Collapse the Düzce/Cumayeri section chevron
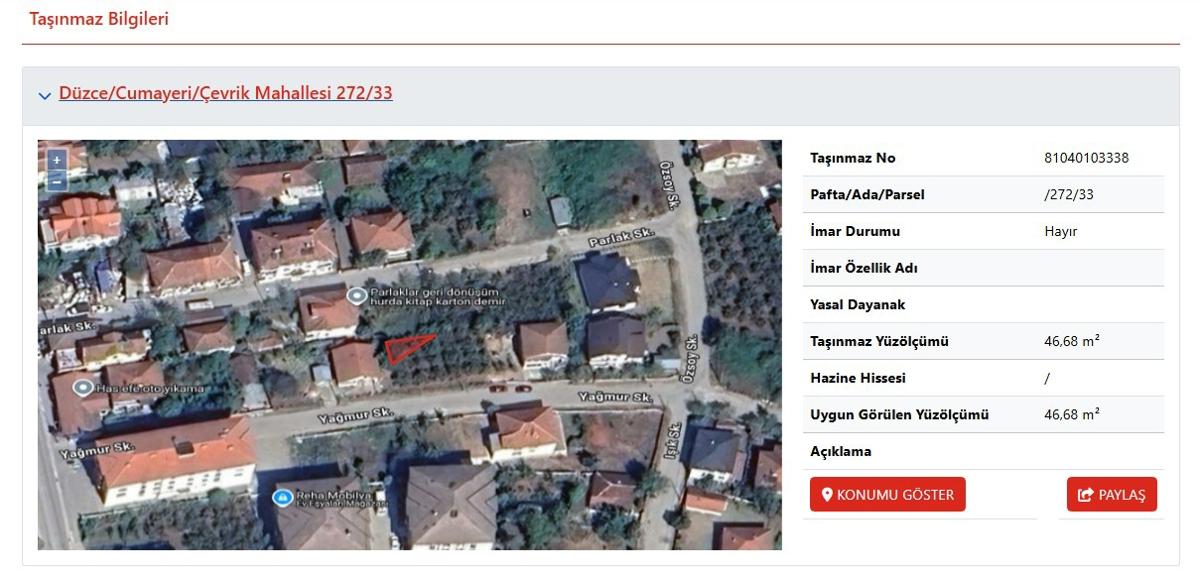Screen dimensions: 1200x577 coord(44,96)
